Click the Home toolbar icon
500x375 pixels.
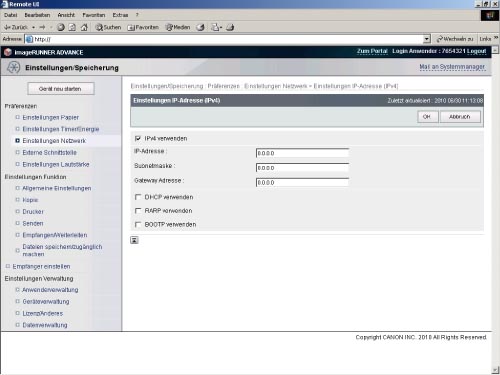pos(84,27)
